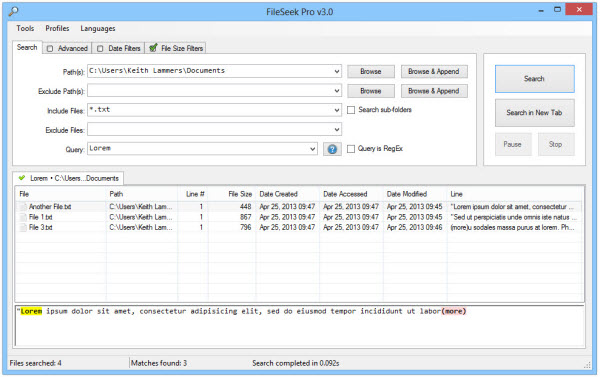Enable Query is RegEx checkbox

click(351, 149)
